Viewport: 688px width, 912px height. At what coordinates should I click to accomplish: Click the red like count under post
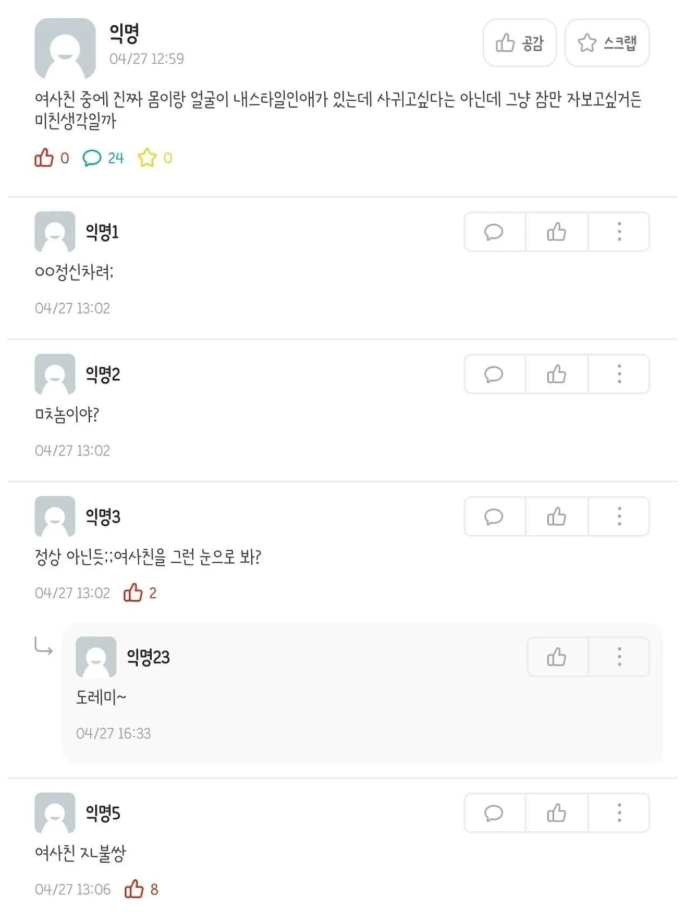point(52,158)
